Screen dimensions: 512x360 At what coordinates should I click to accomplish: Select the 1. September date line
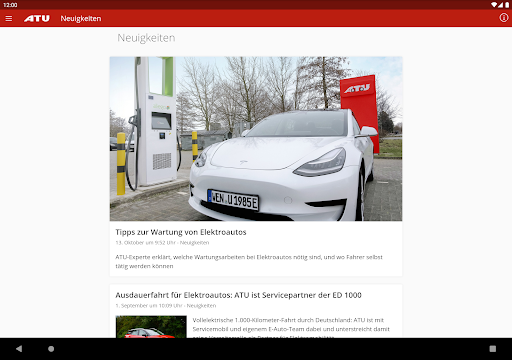pos(166,306)
